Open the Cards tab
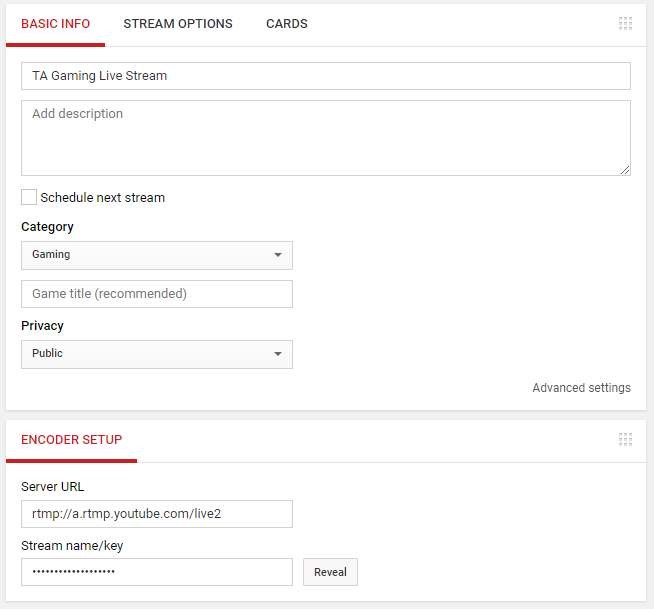Viewport: 654px width, 609px height. coord(287,24)
